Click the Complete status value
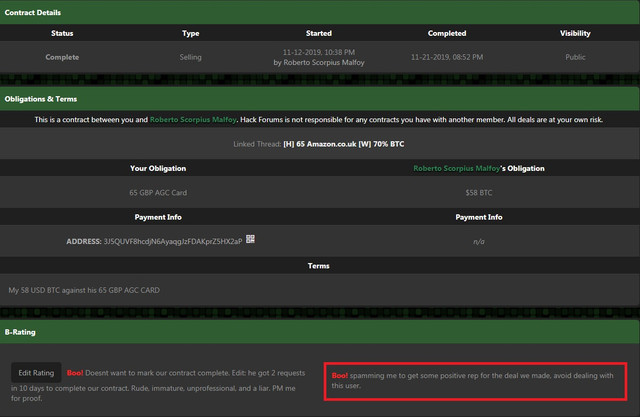Viewport: 640px width, 417px height. tap(62, 57)
